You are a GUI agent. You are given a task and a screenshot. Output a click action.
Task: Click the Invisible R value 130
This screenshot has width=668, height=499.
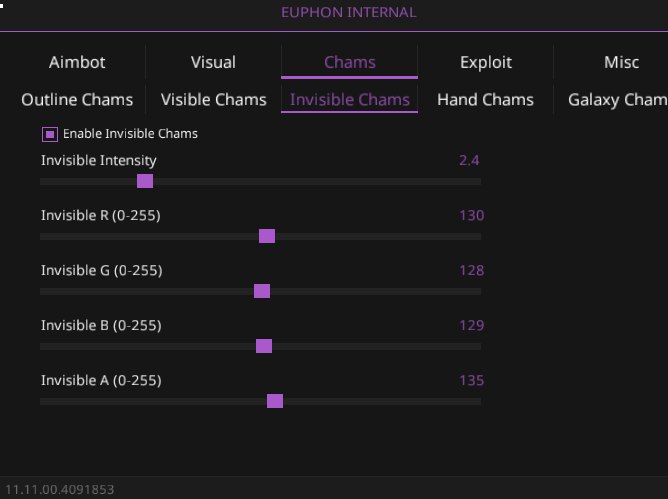point(471,215)
